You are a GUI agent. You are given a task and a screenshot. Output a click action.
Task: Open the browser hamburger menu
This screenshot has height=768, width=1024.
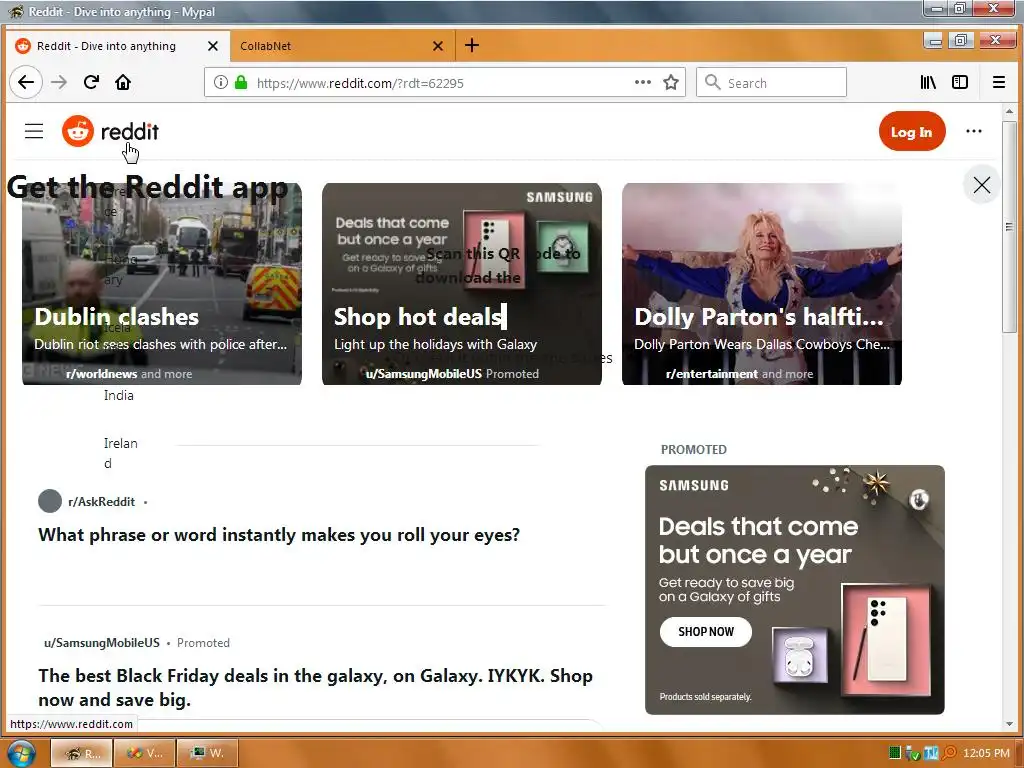point(999,82)
